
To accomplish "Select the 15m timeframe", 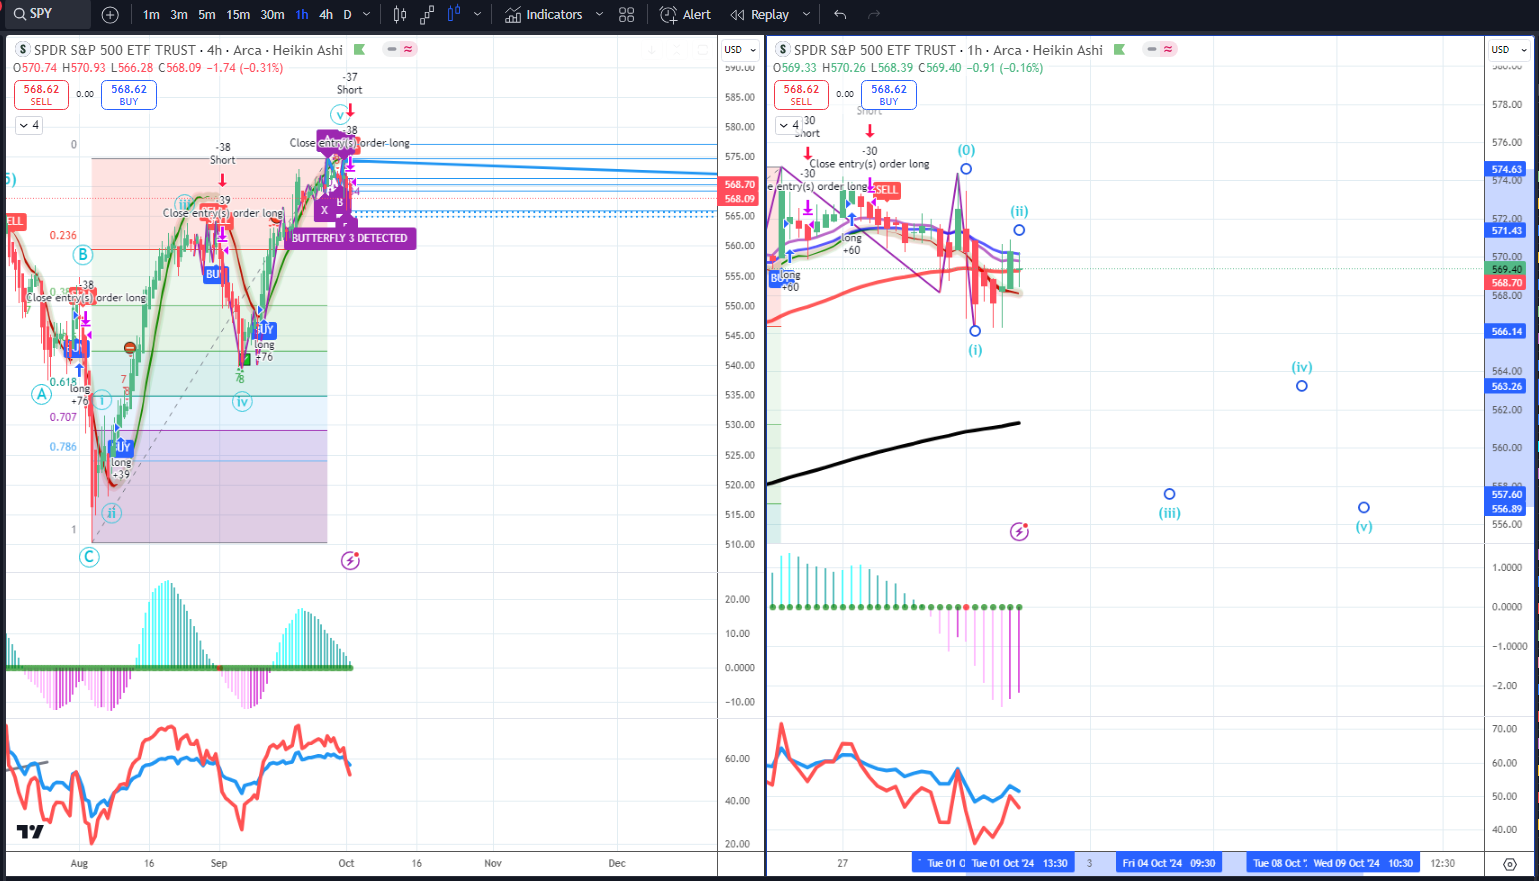I will 238,15.
